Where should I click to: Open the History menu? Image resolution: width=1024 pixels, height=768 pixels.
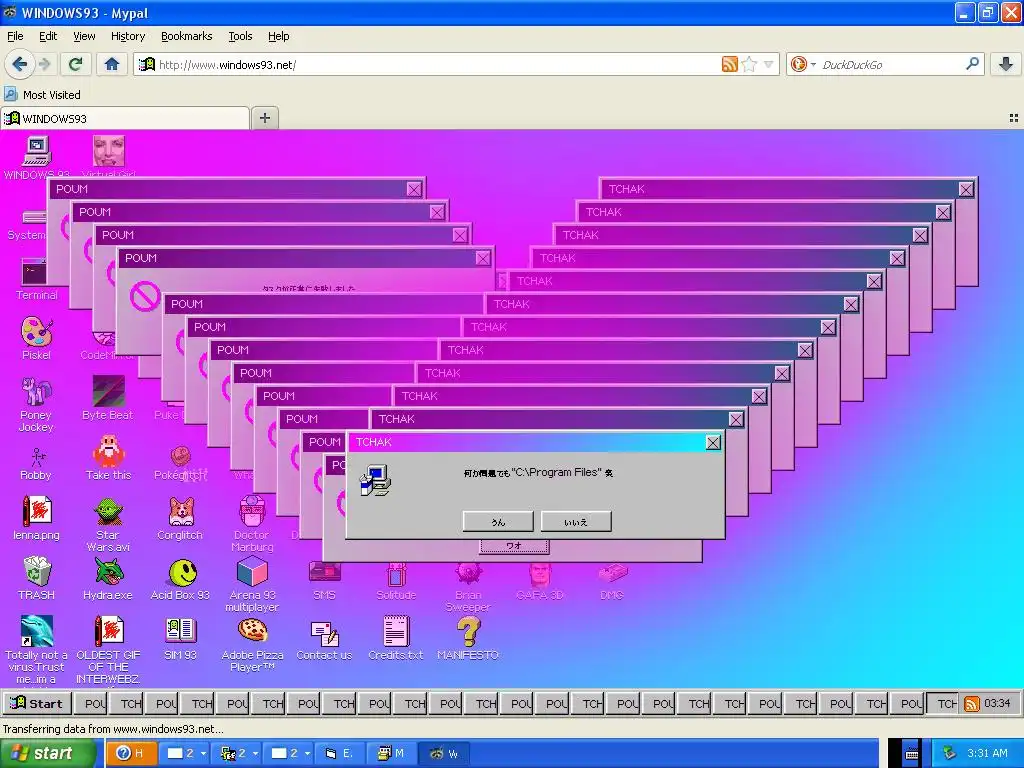[x=127, y=36]
